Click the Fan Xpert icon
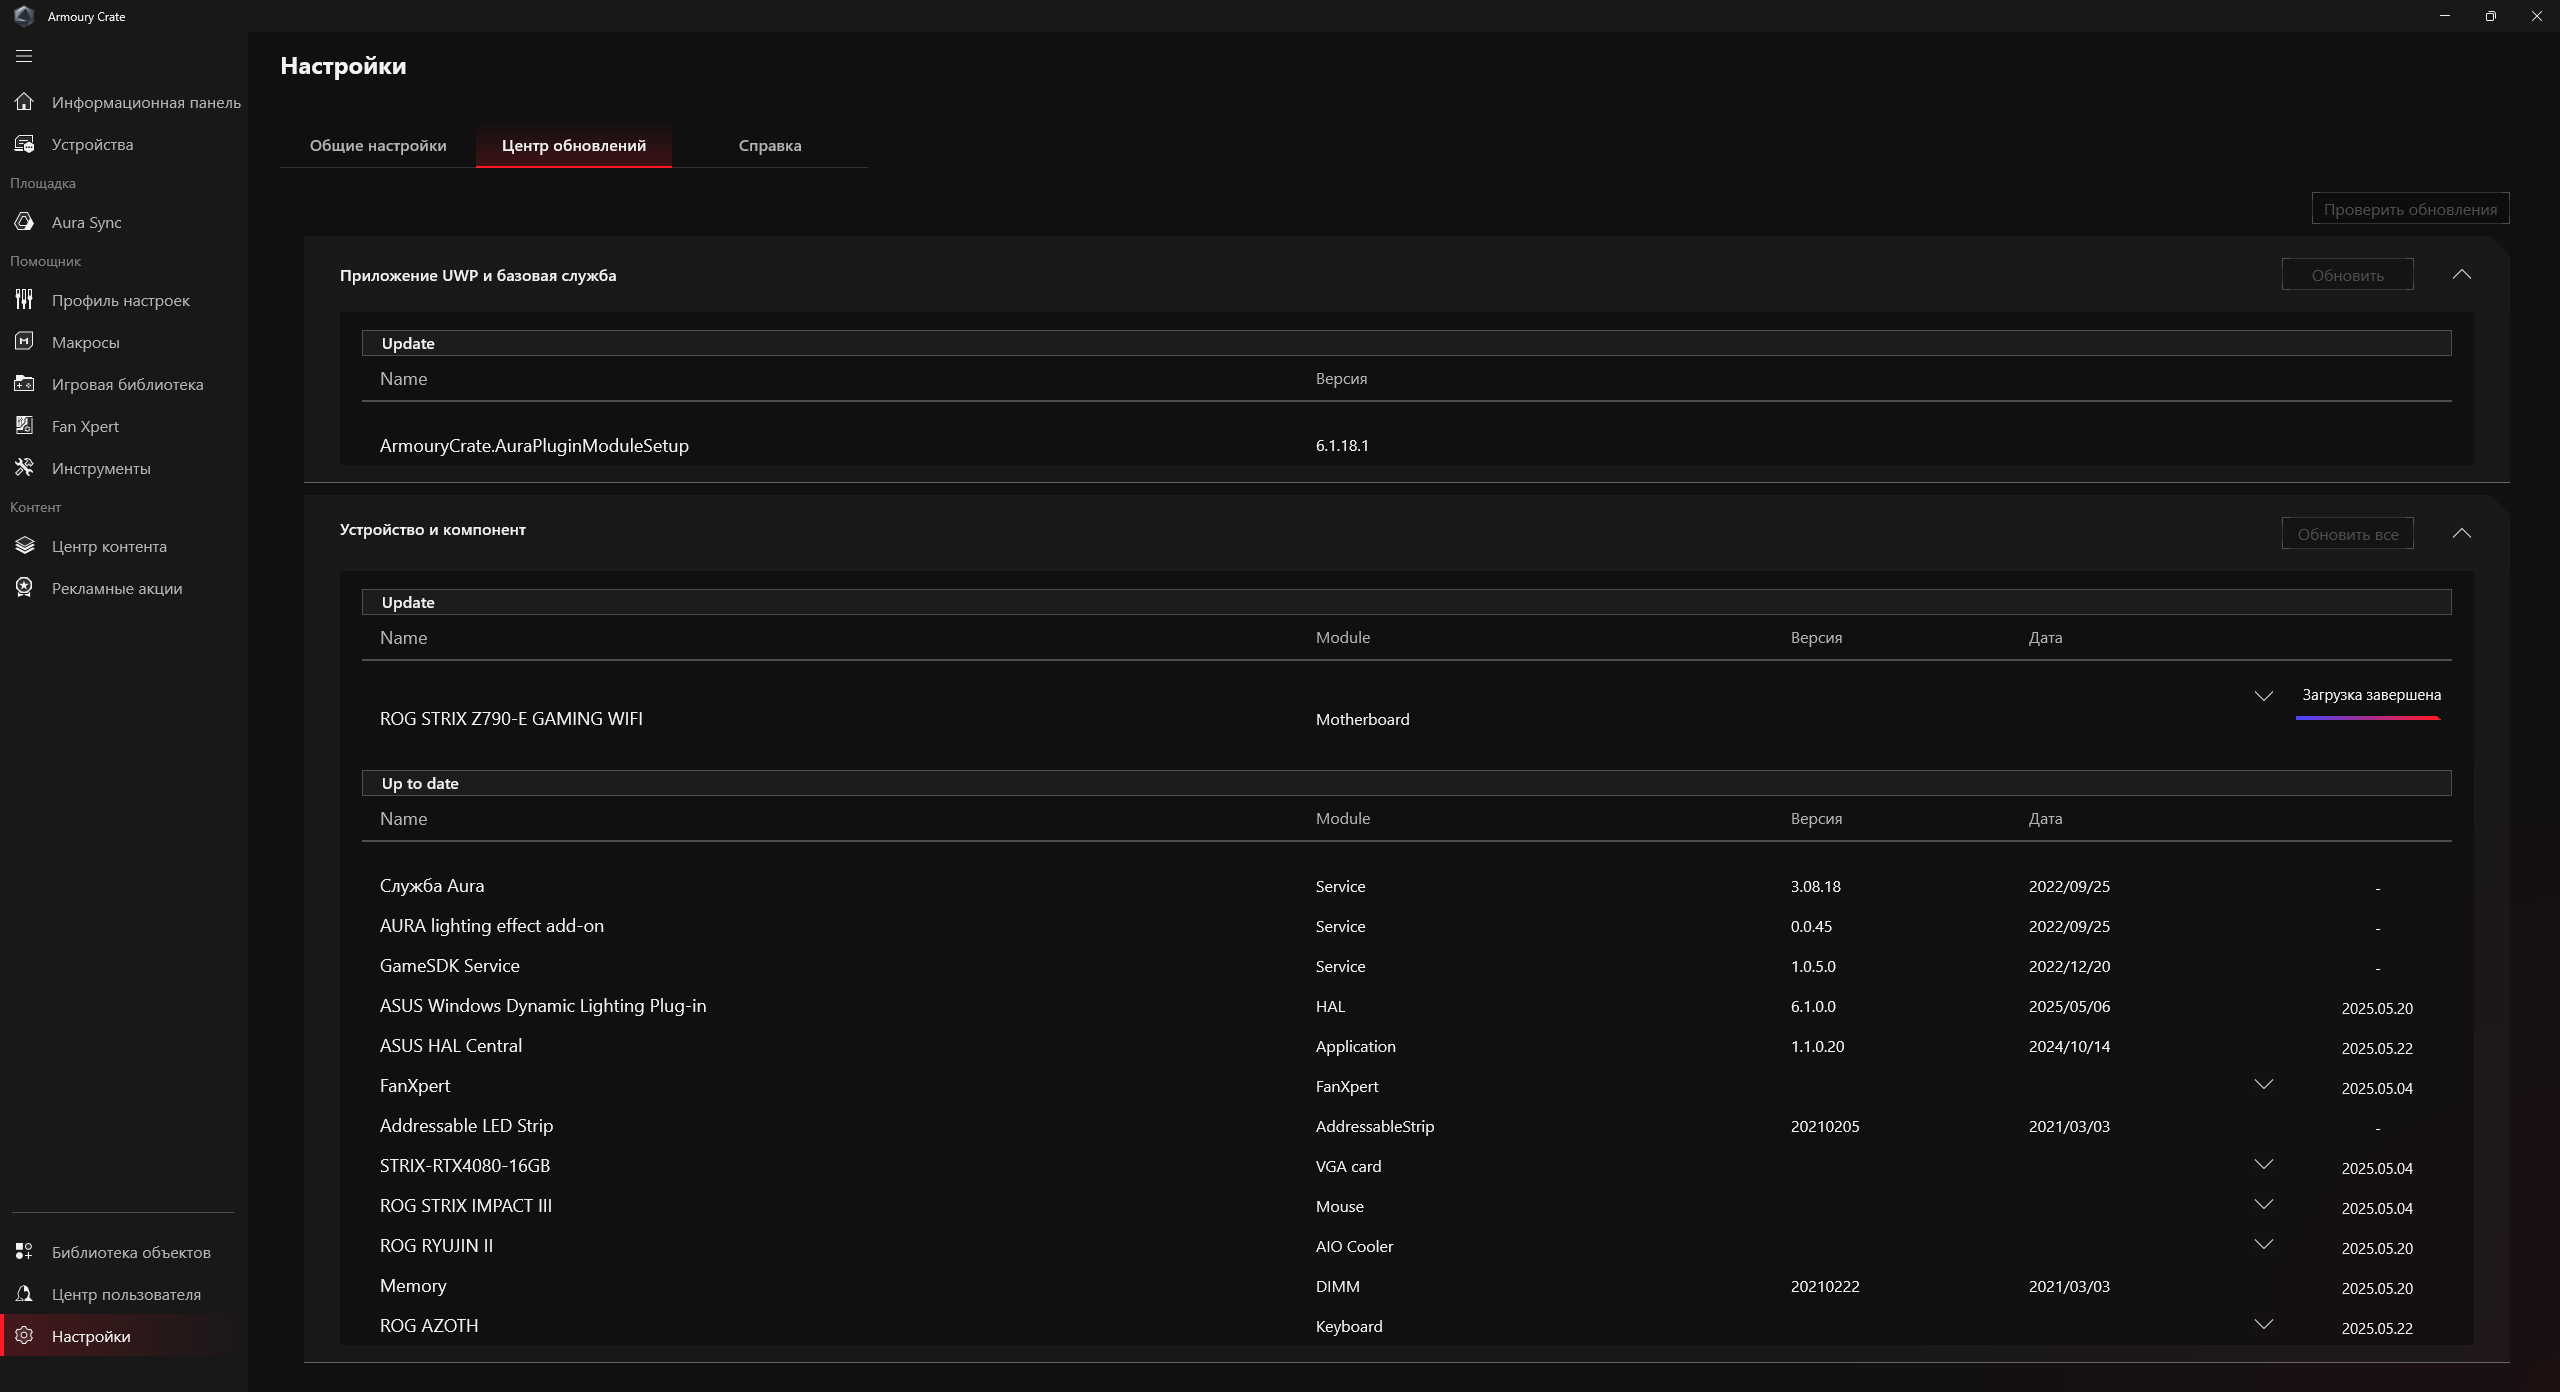This screenshot has height=1392, width=2560. (x=24, y=426)
